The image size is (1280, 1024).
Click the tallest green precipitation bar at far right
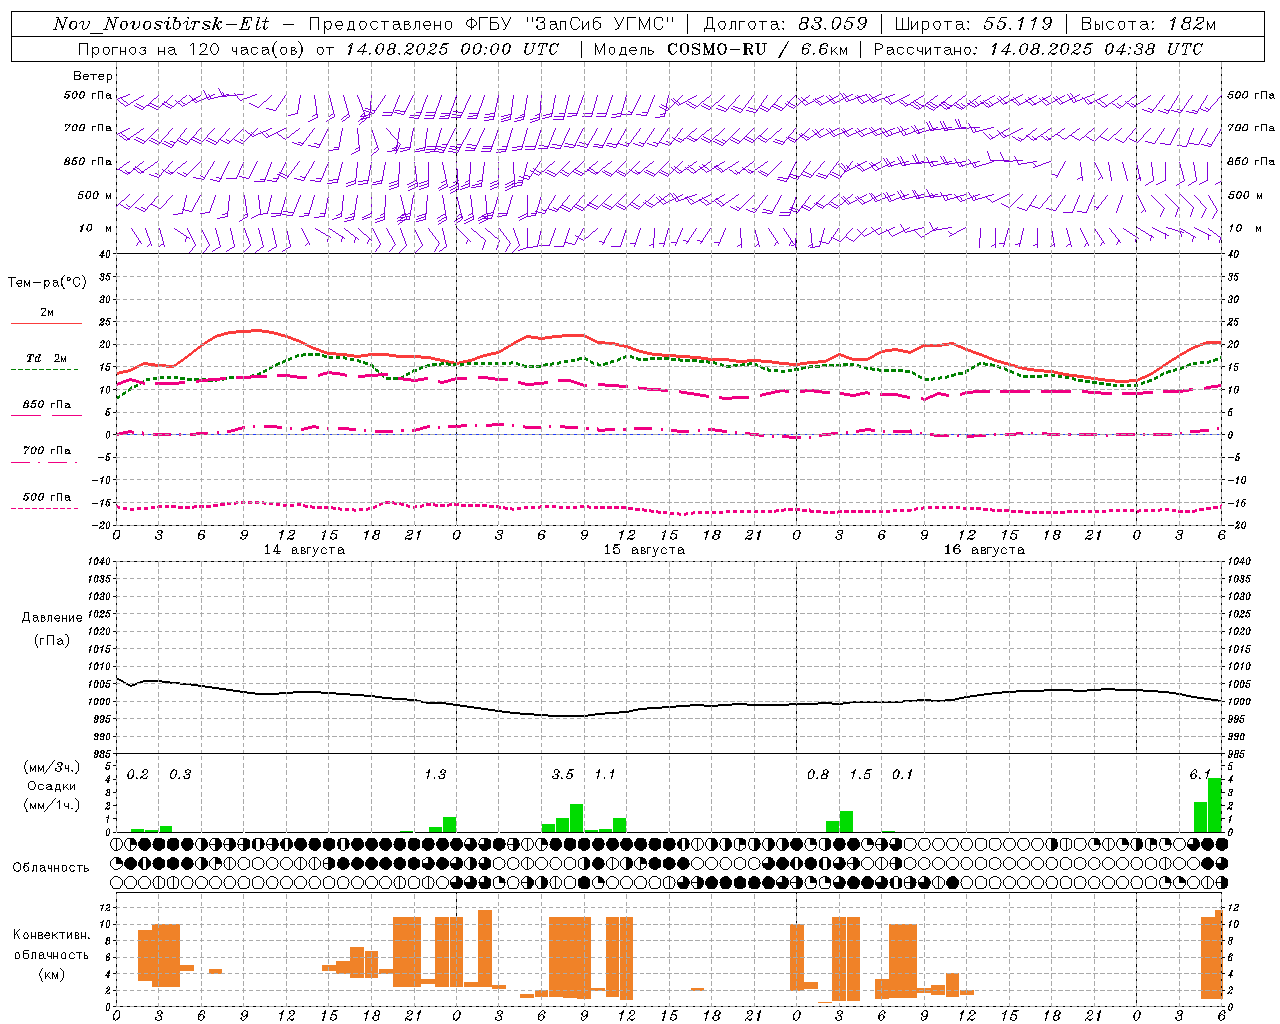coord(1215,805)
